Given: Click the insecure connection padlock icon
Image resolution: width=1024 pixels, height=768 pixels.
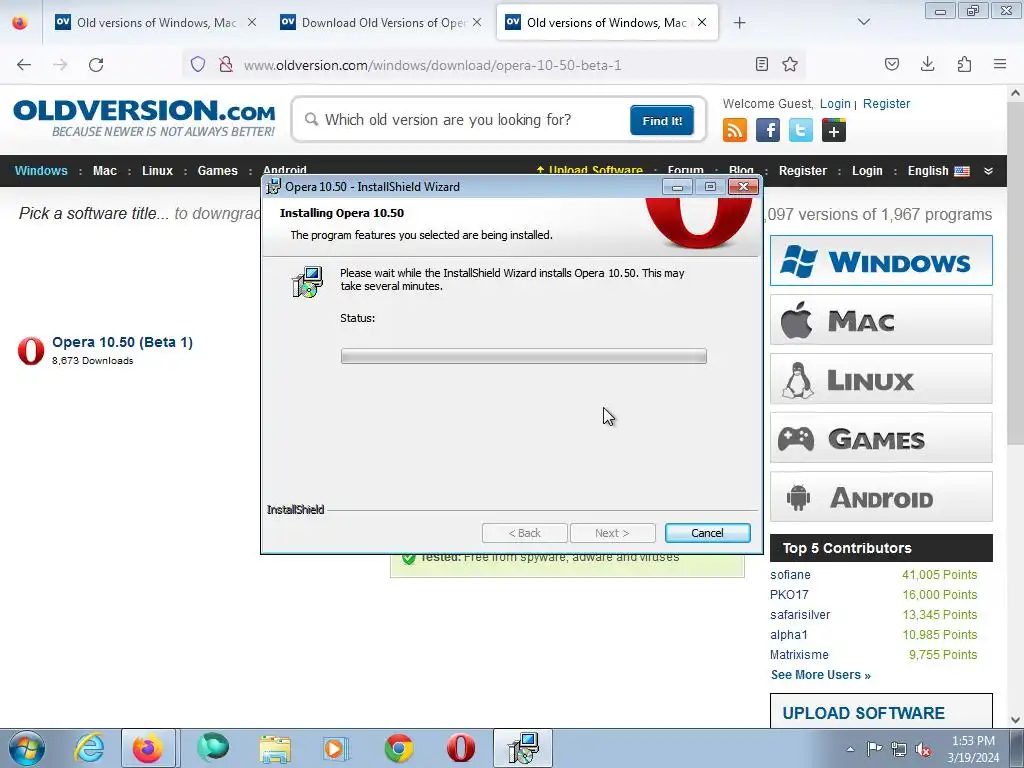Looking at the screenshot, I should coord(226,64).
